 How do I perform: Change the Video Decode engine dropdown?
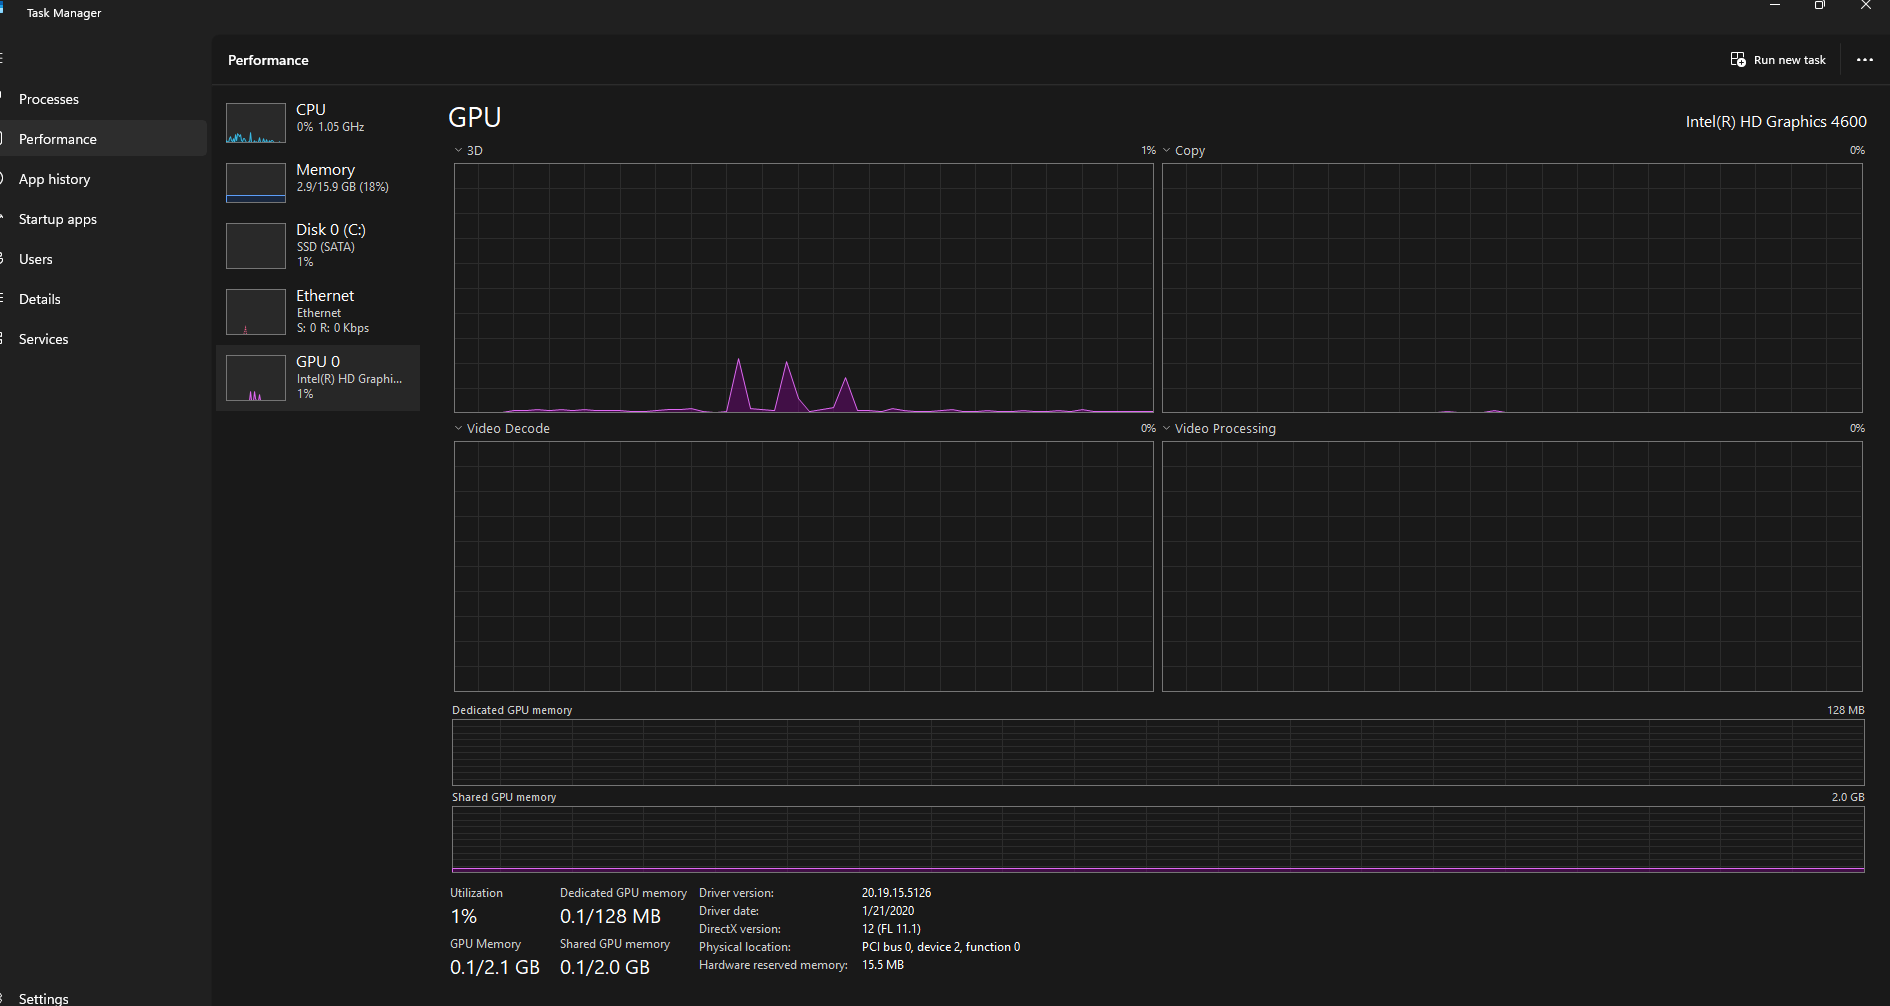[x=459, y=429]
